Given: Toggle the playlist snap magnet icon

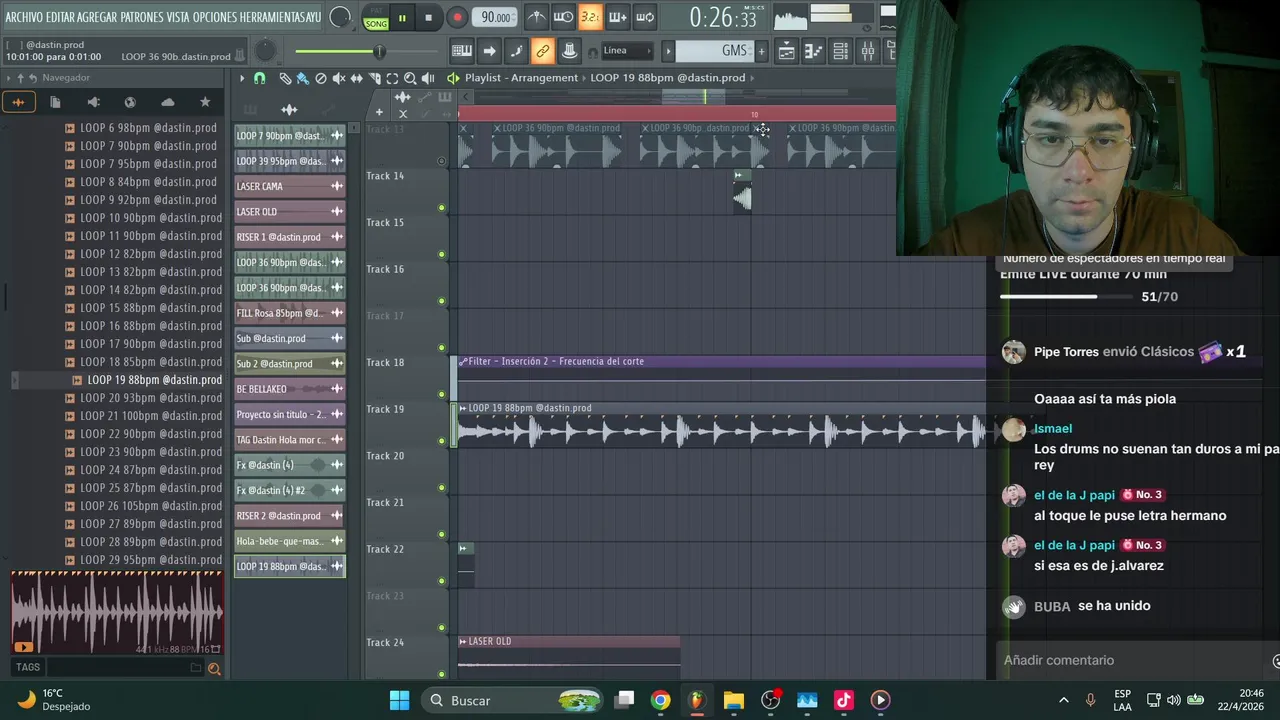Looking at the screenshot, I should (260, 78).
